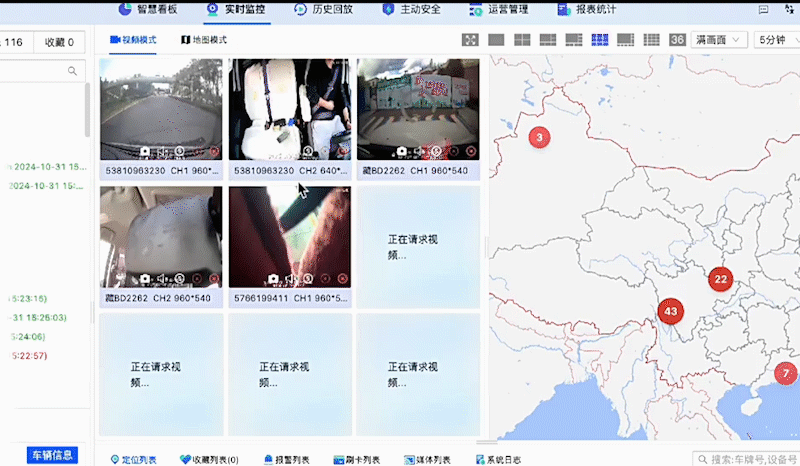Click the red (5:22:57) list entry

pyautogui.click(x=30, y=356)
